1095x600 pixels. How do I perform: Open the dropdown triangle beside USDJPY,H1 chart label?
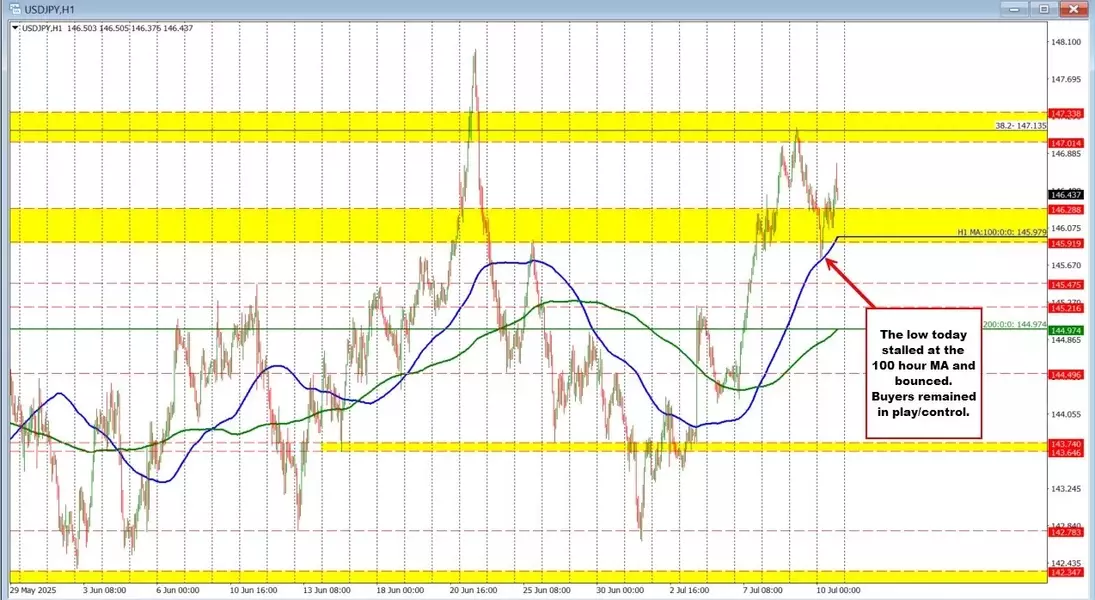pos(16,28)
